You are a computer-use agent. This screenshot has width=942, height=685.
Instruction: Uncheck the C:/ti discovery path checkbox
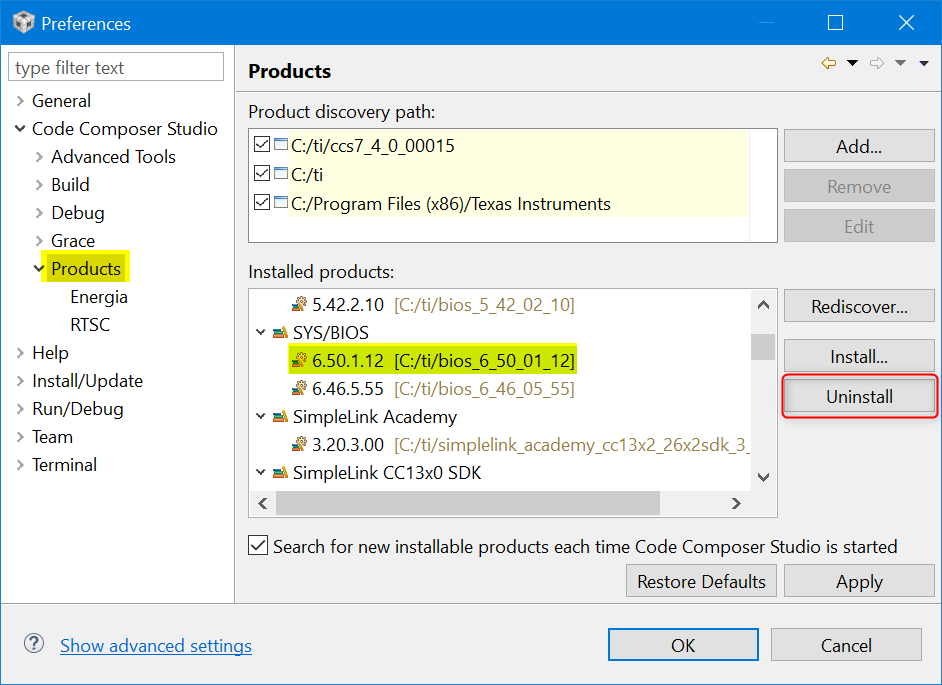(x=262, y=174)
